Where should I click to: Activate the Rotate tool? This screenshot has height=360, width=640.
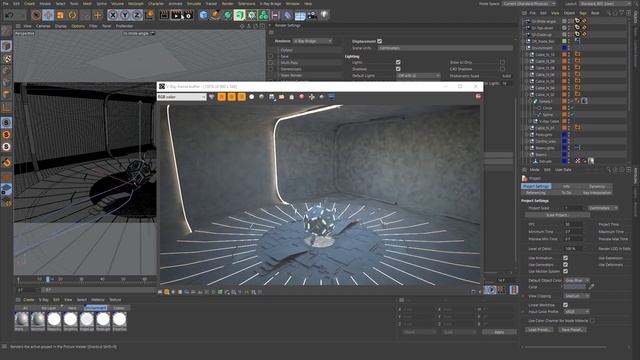point(73,15)
